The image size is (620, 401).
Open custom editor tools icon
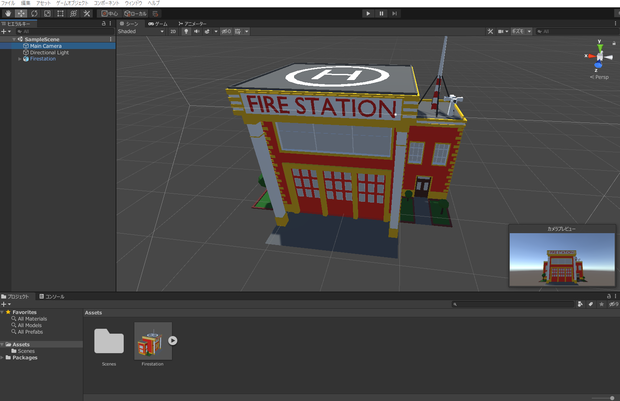[x=87, y=13]
